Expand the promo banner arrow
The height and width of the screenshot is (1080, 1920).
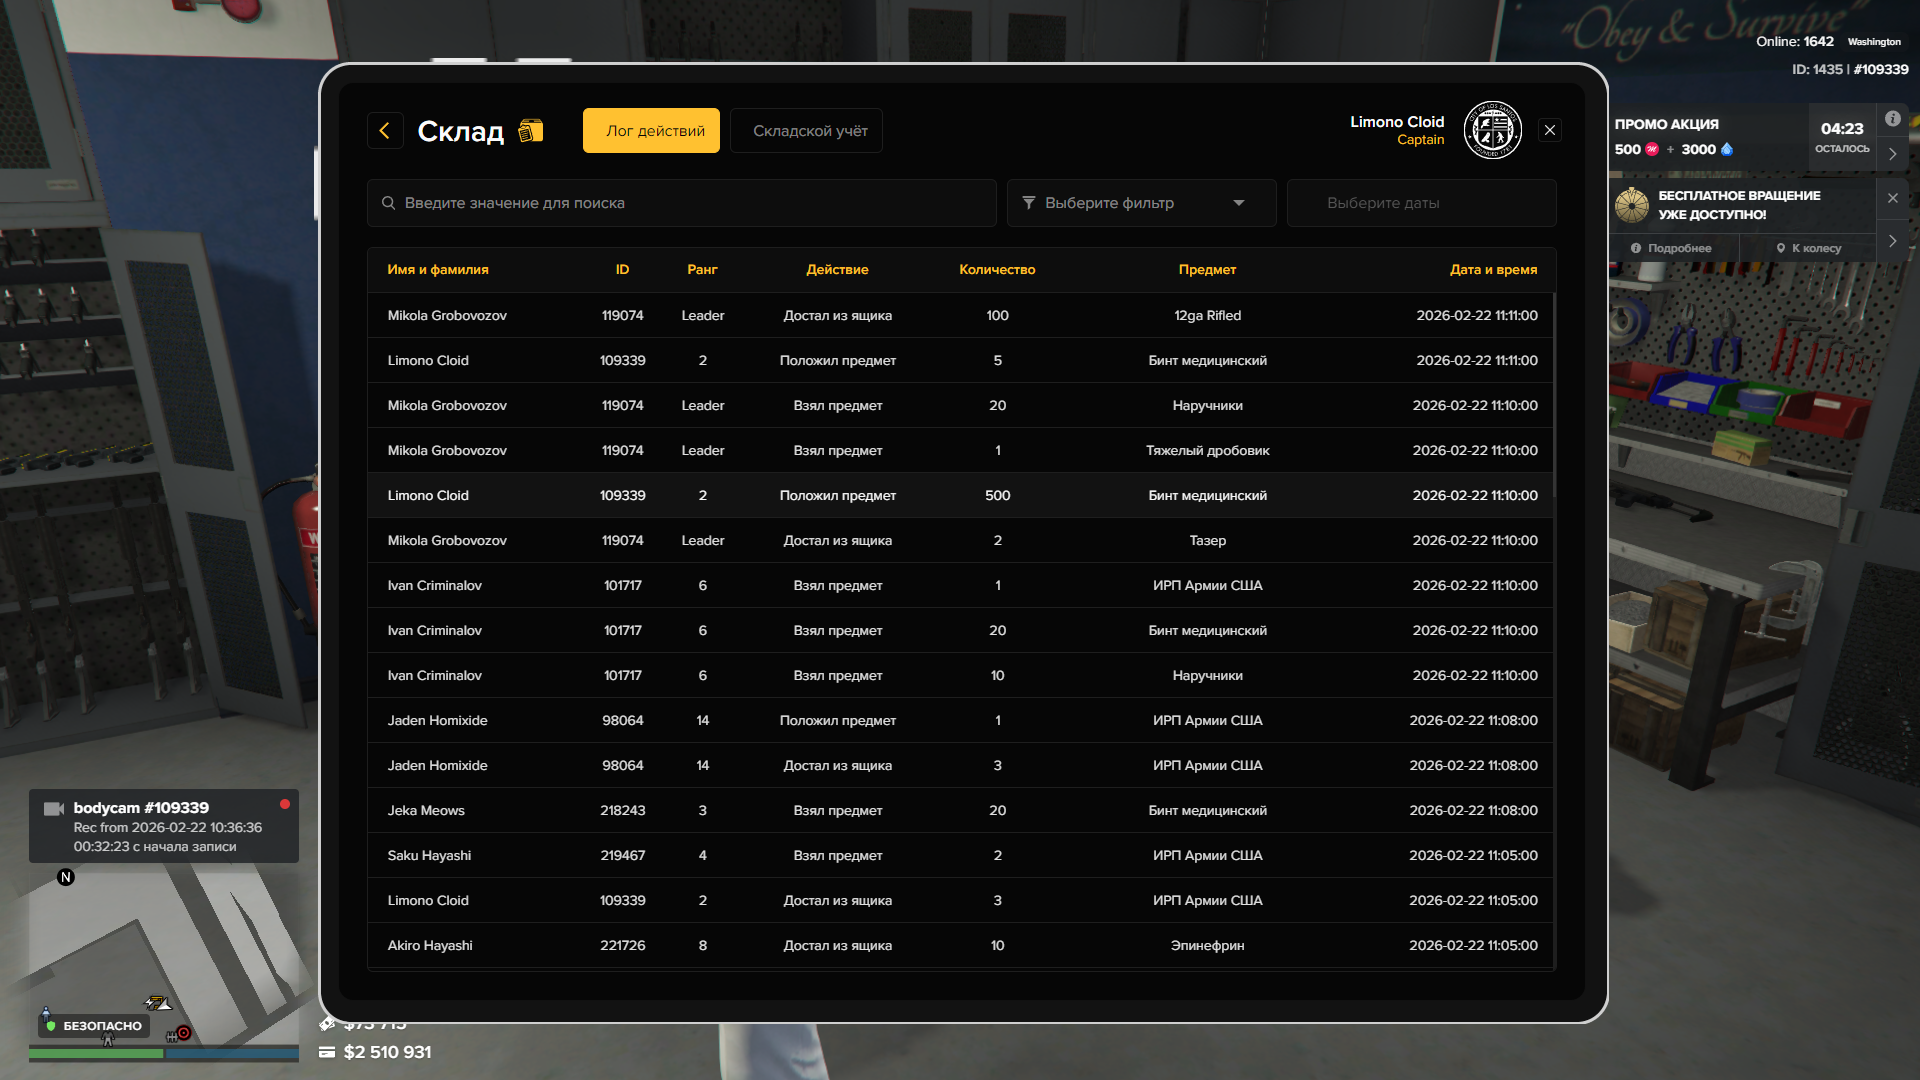(x=1892, y=154)
